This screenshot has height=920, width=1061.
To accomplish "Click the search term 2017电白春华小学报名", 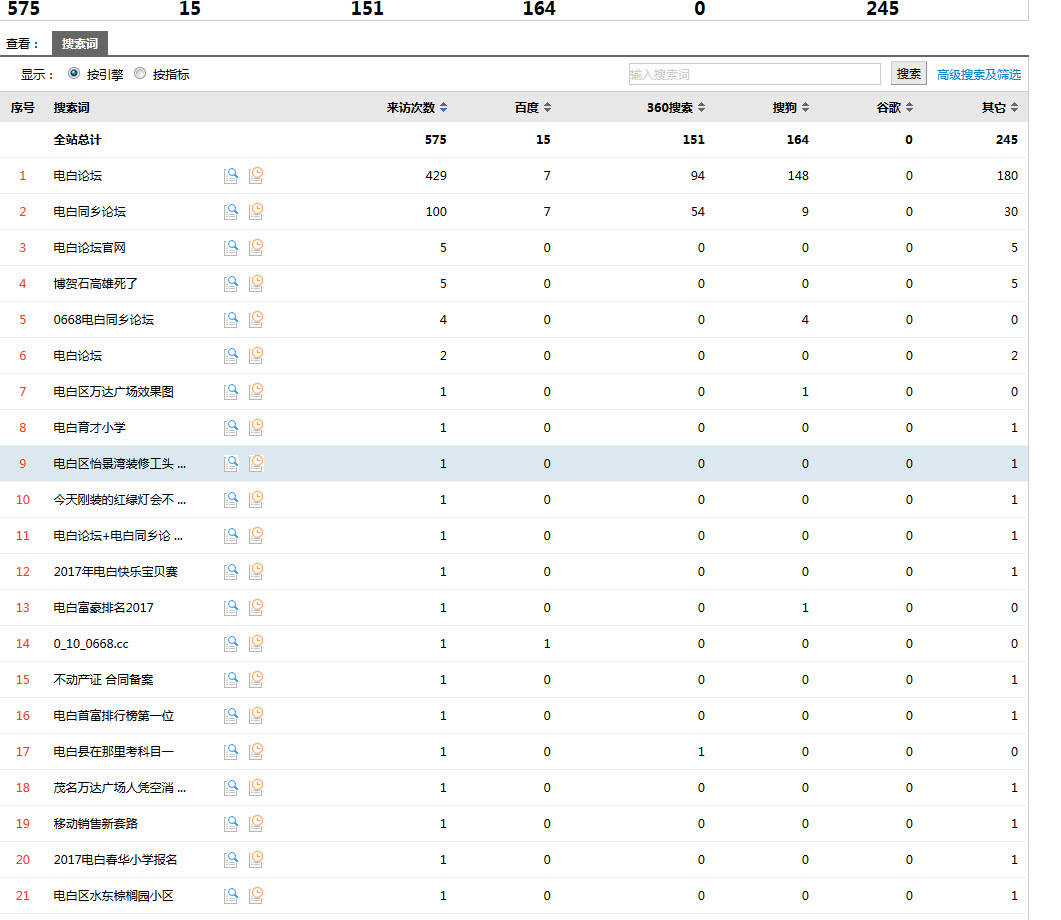I will click(x=115, y=860).
